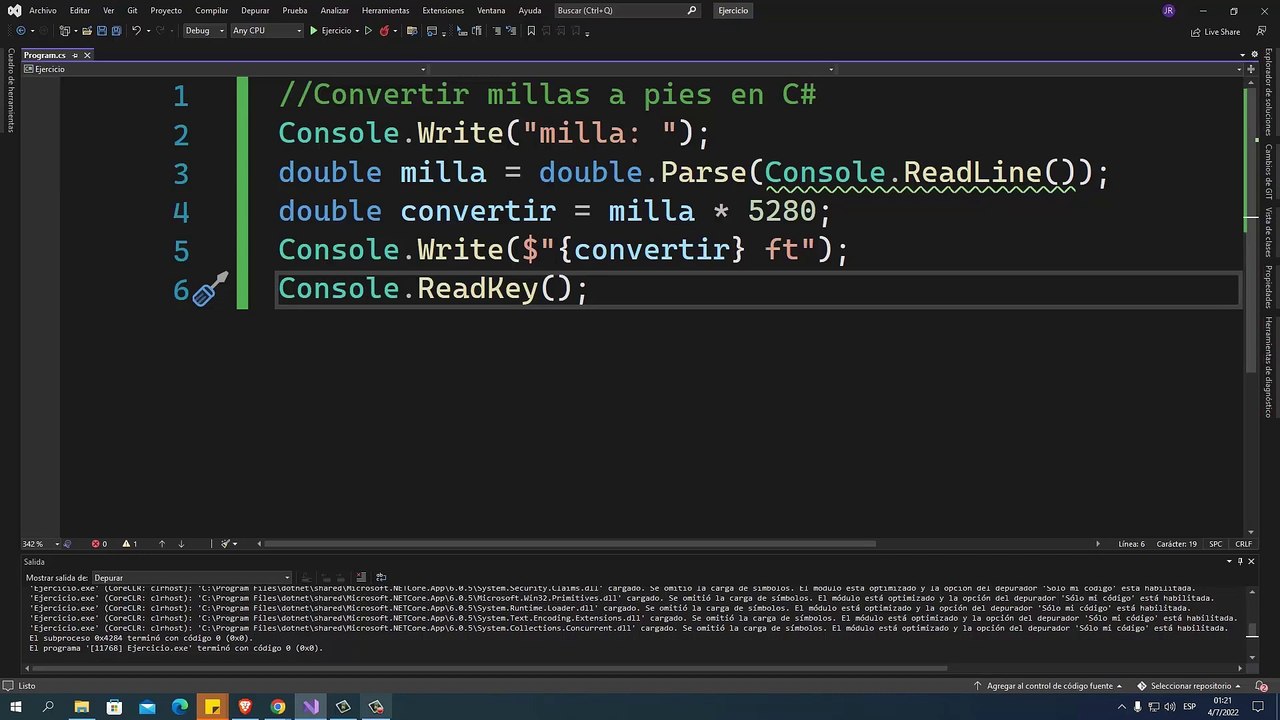Image resolution: width=1280 pixels, height=720 pixels.
Task: Click the Save All double-disk icon
Action: point(116,30)
